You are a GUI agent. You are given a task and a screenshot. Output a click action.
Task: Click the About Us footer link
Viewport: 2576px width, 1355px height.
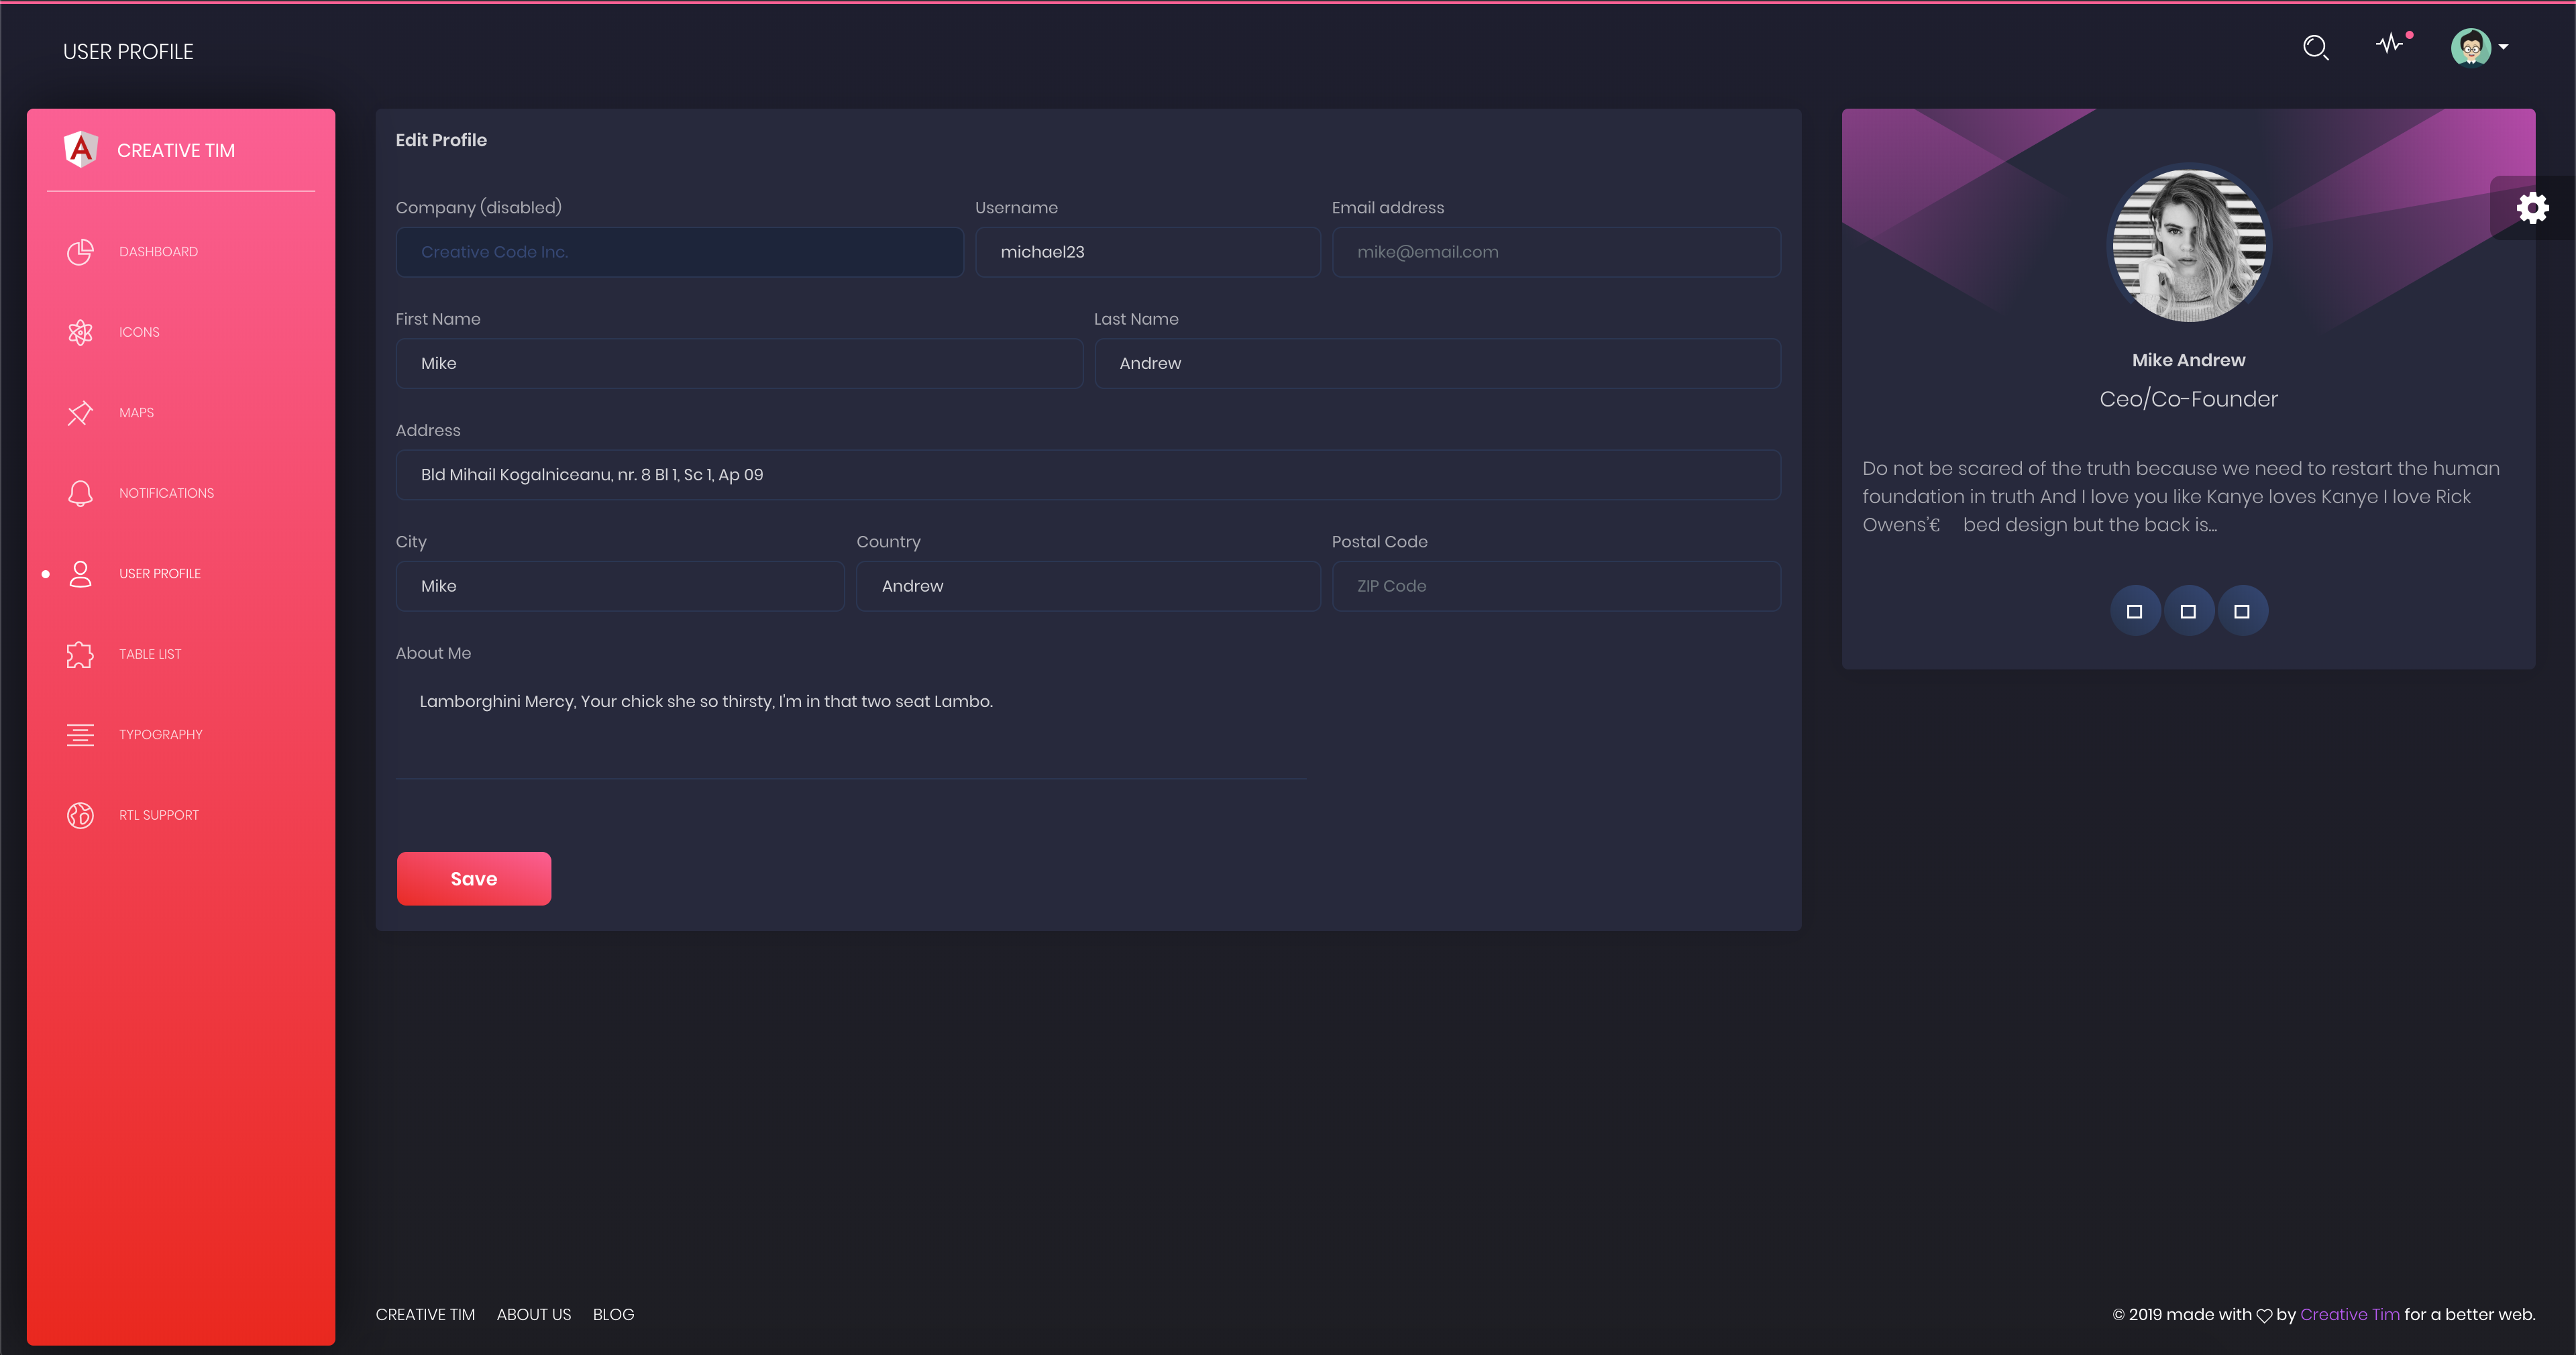(533, 1314)
